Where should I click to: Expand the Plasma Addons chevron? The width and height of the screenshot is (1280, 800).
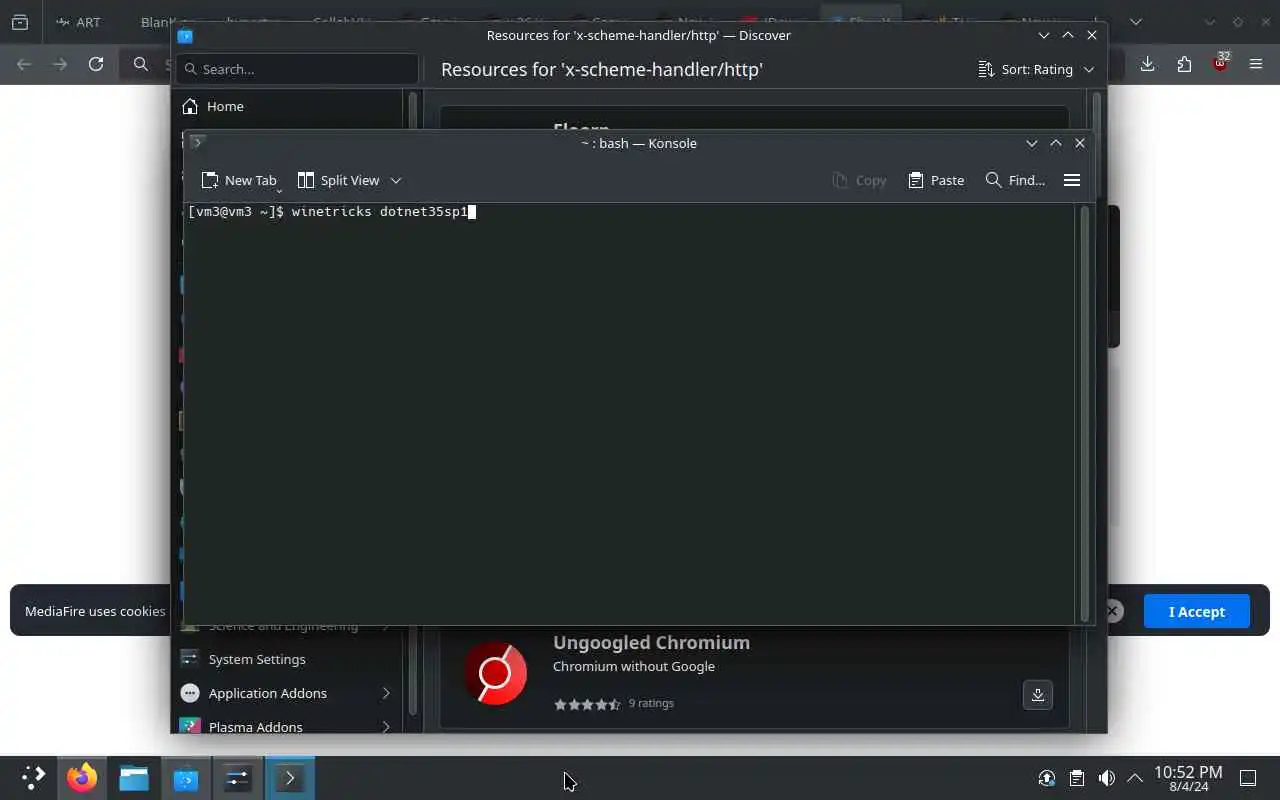386,727
